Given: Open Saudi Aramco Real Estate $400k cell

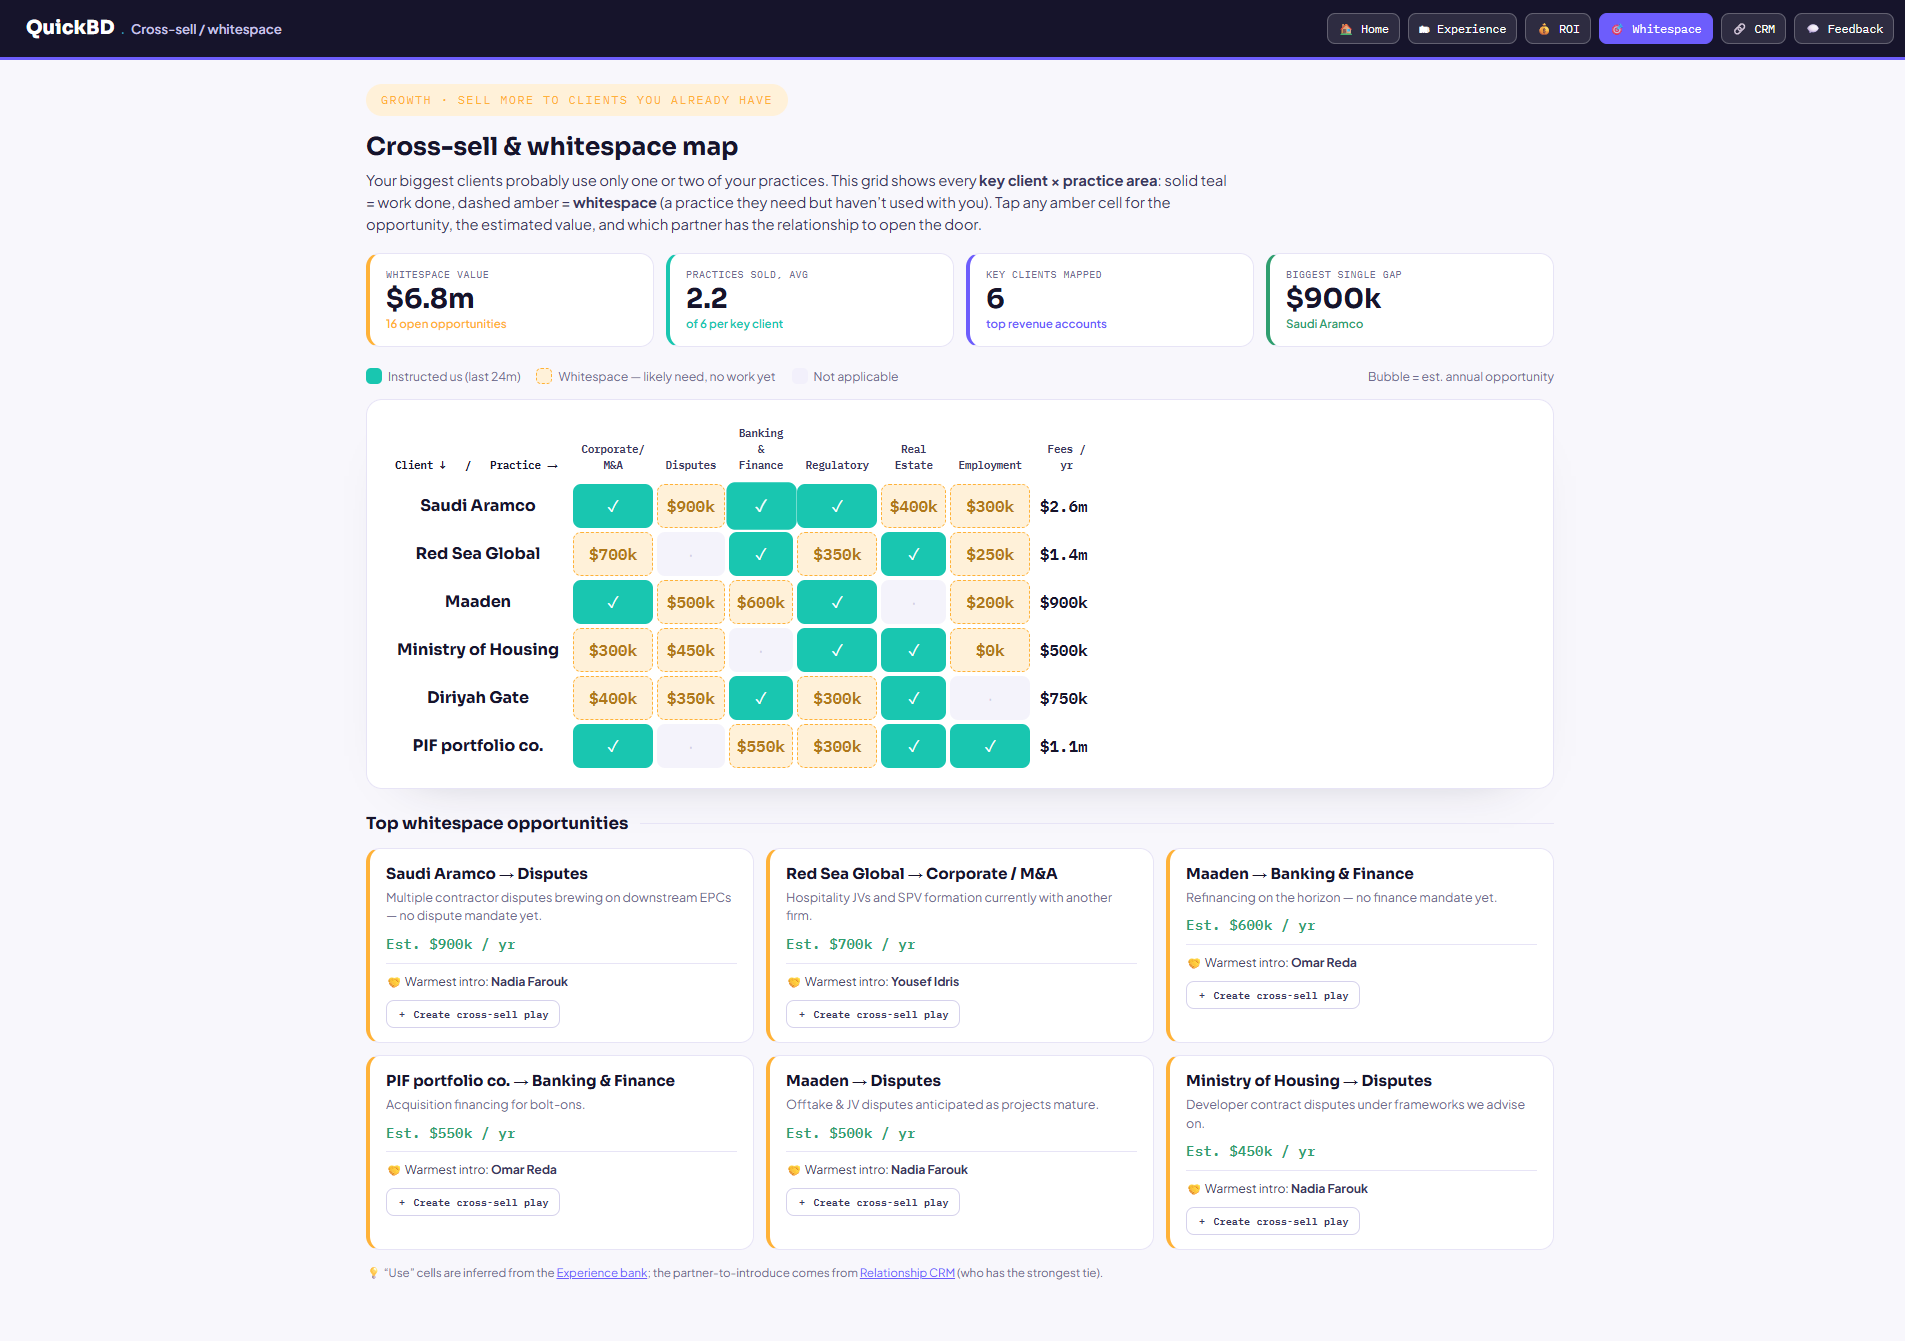Looking at the screenshot, I should click(x=914, y=506).
